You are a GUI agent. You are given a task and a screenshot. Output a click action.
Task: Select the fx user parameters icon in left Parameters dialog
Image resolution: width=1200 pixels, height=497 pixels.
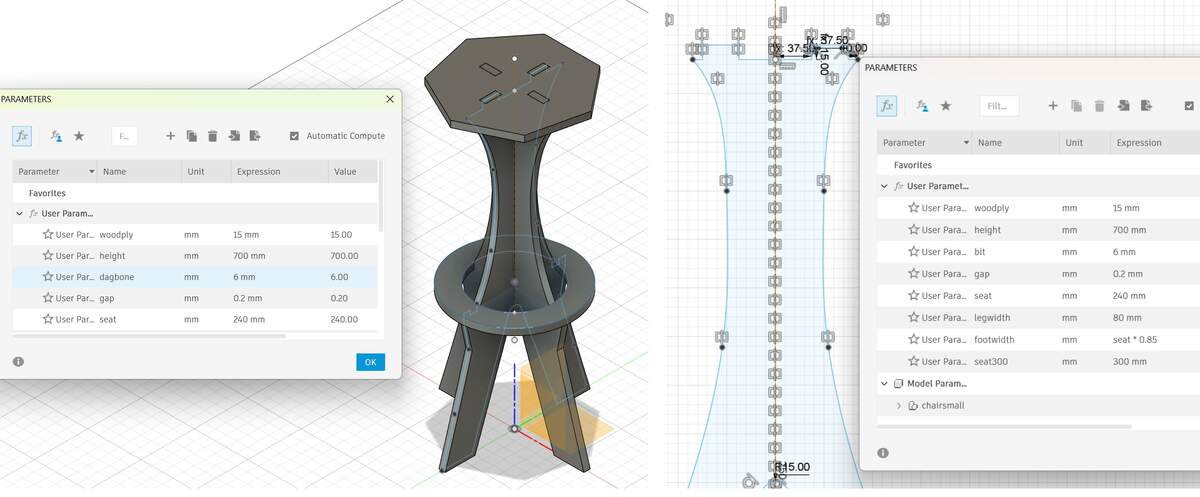pyautogui.click(x=22, y=136)
